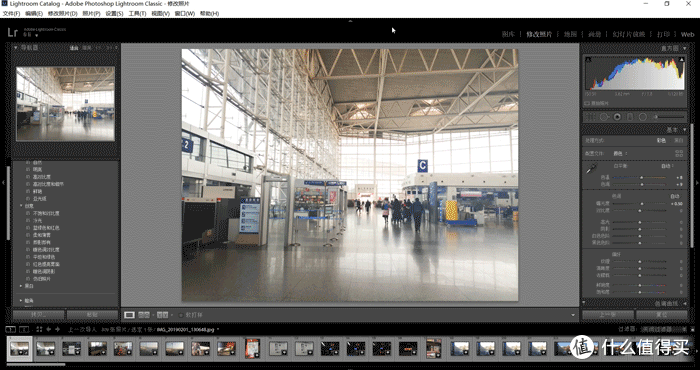Pick the White Balance eyedropper
The height and width of the screenshot is (370, 700).
tap(592, 169)
